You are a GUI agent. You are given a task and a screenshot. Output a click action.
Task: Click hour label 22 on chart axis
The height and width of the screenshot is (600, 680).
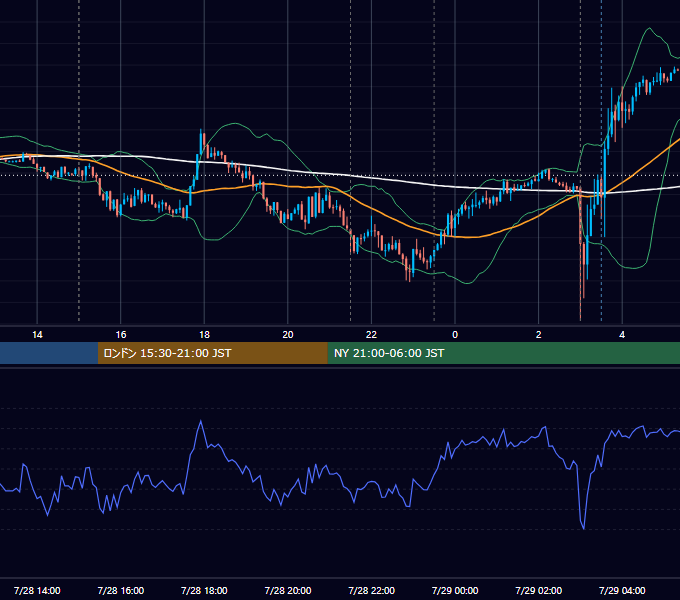pyautogui.click(x=371, y=335)
